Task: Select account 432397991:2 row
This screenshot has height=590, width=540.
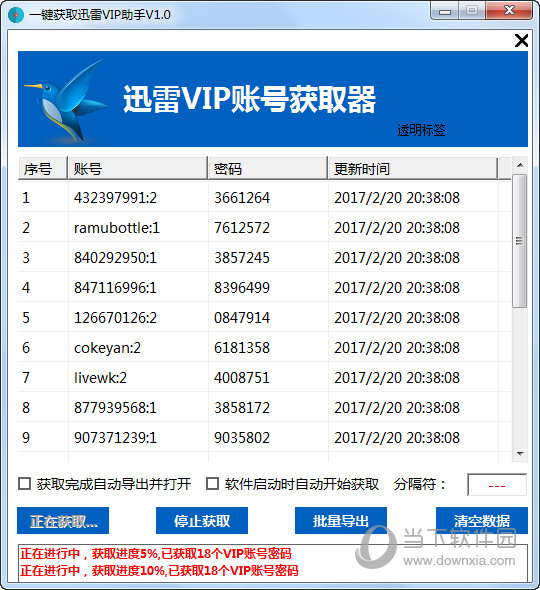Action: click(x=264, y=197)
